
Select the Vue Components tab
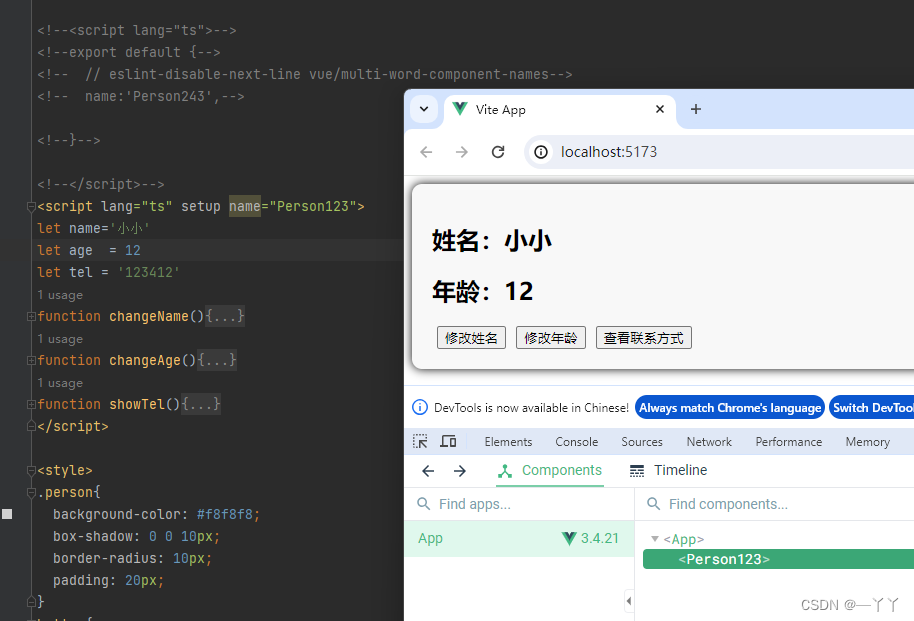click(550, 471)
